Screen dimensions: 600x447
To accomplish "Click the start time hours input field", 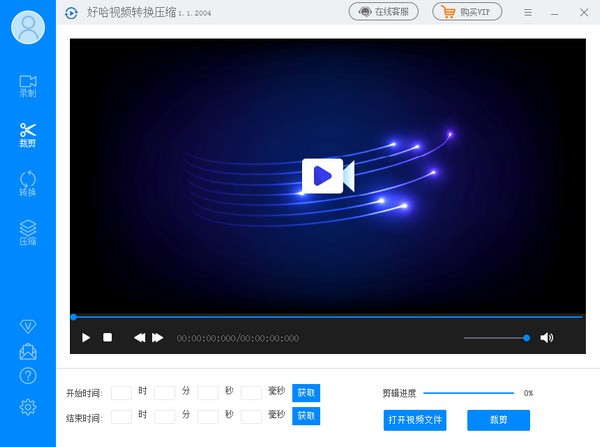I will point(121,393).
